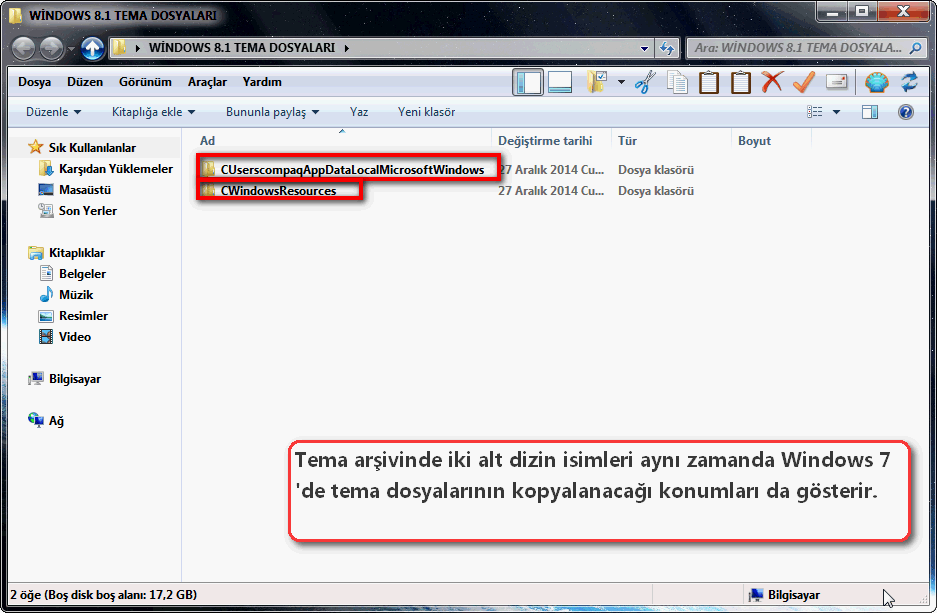Open Bununla paylaş dropdown

[x=272, y=112]
